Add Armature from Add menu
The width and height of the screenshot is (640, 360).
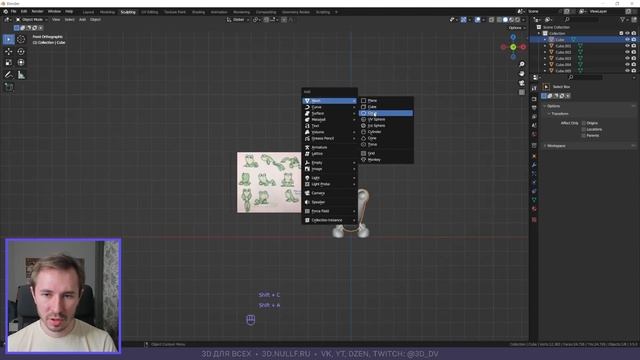click(329, 147)
